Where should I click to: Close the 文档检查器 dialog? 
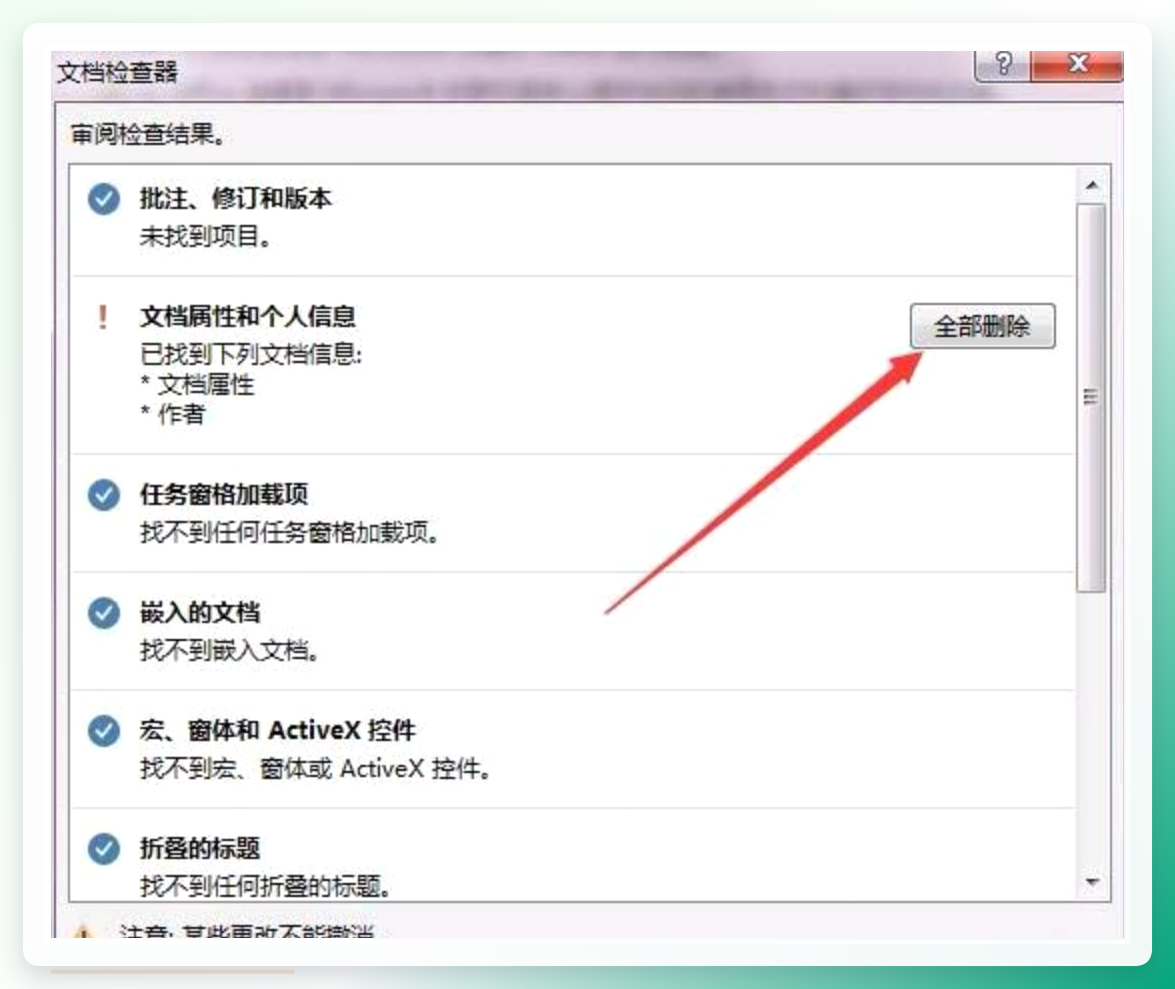[x=1078, y=64]
